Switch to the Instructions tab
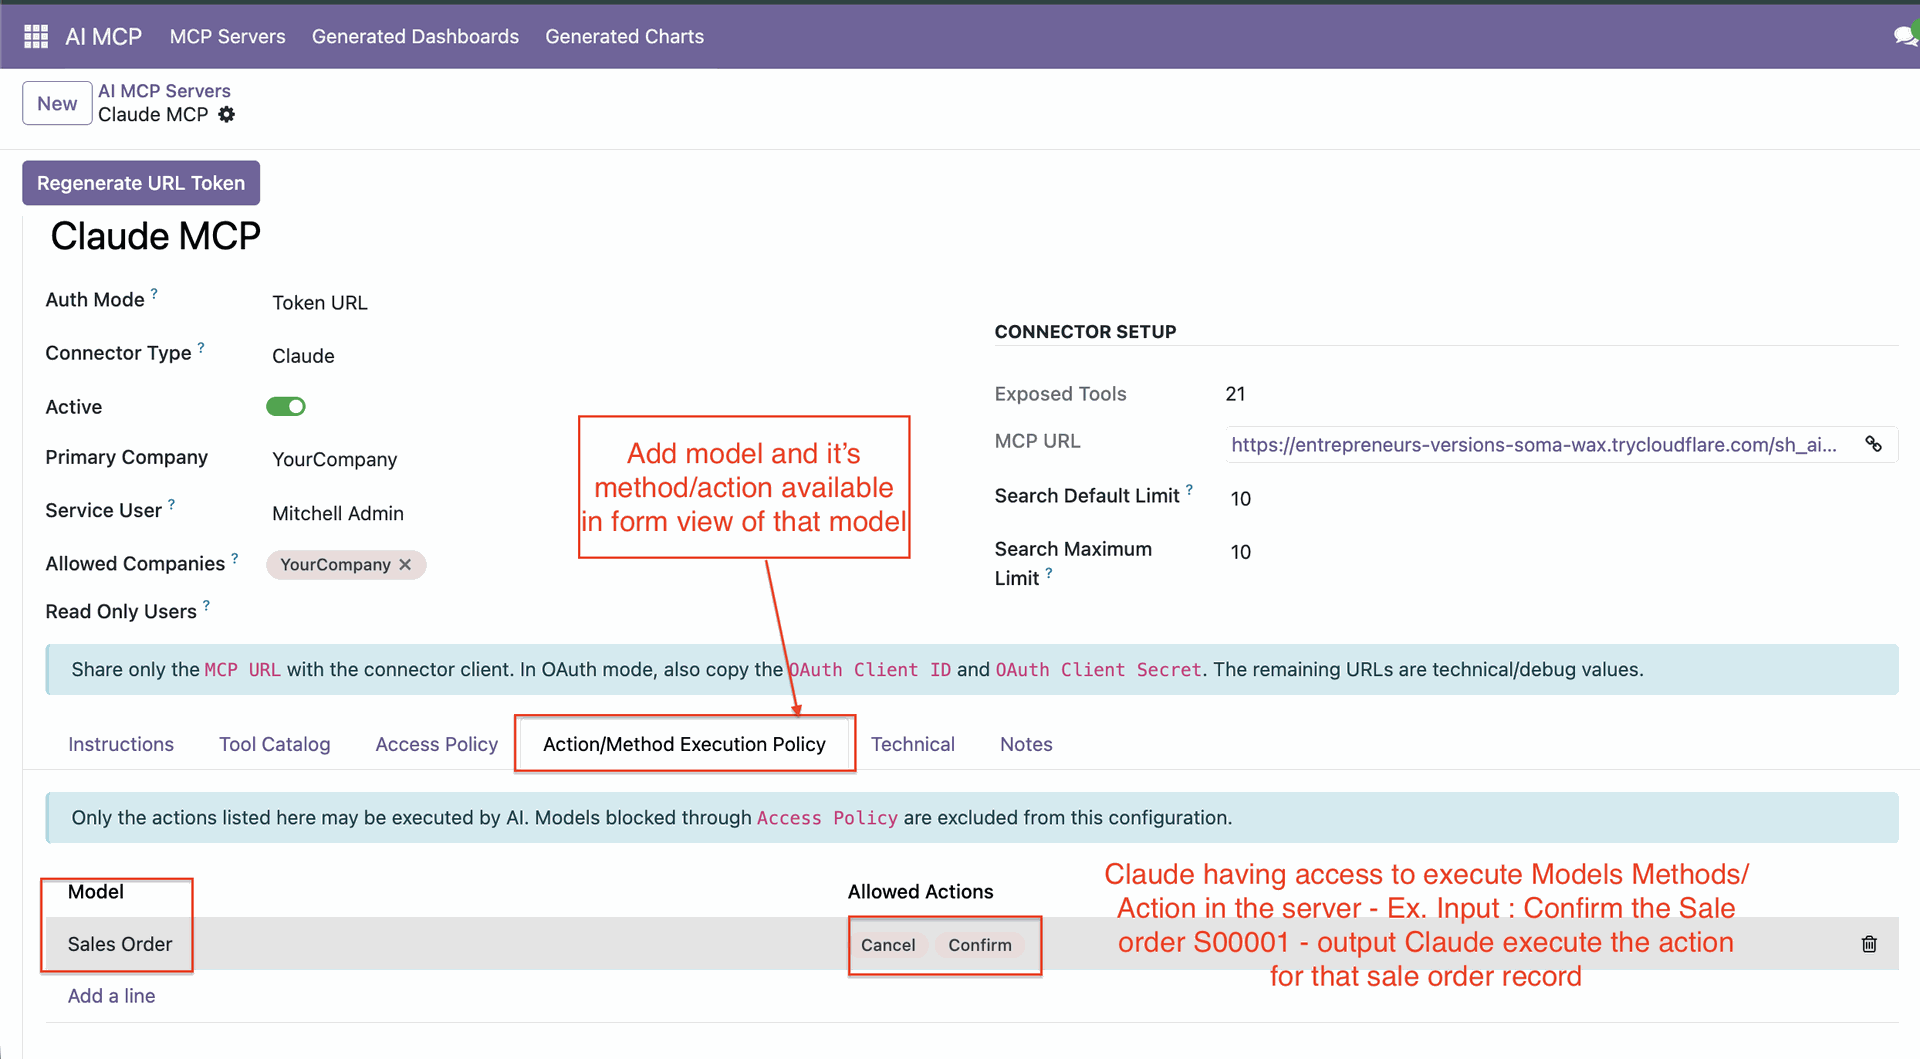Image resolution: width=1920 pixels, height=1059 pixels. pos(121,744)
